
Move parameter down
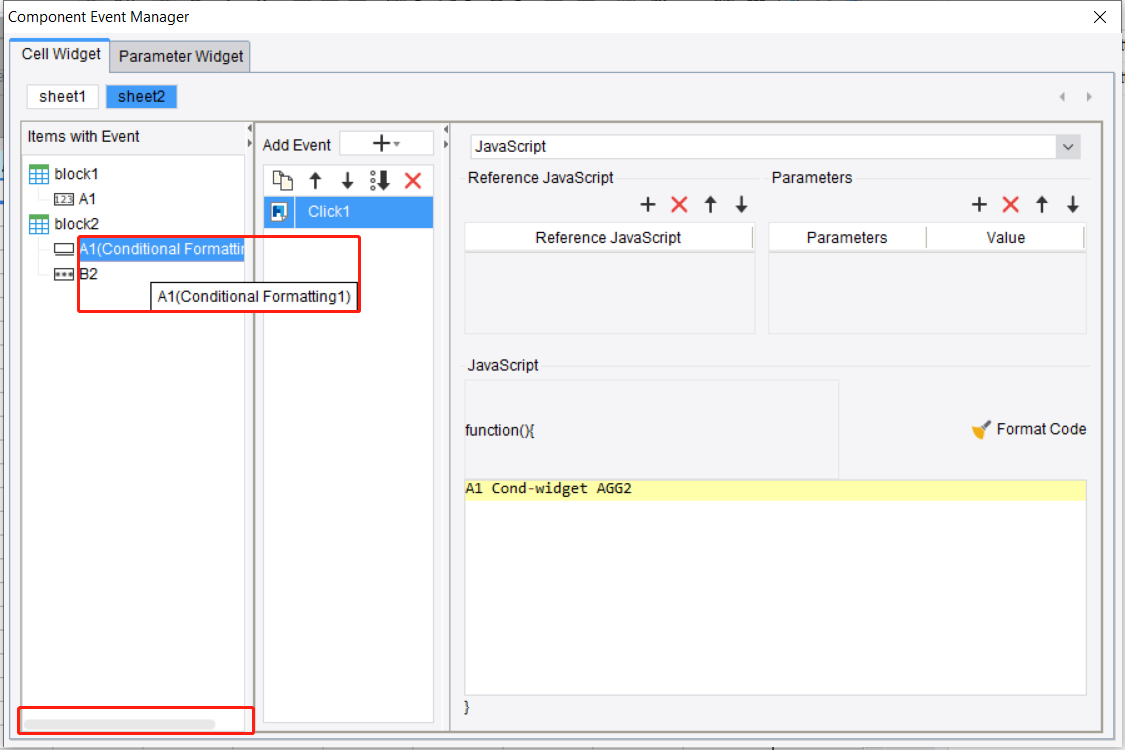coord(1073,205)
